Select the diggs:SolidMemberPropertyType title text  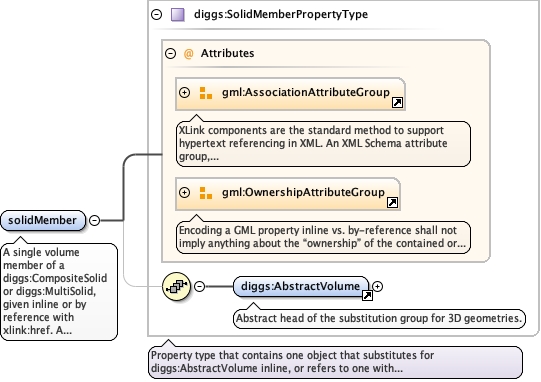(x=281, y=14)
